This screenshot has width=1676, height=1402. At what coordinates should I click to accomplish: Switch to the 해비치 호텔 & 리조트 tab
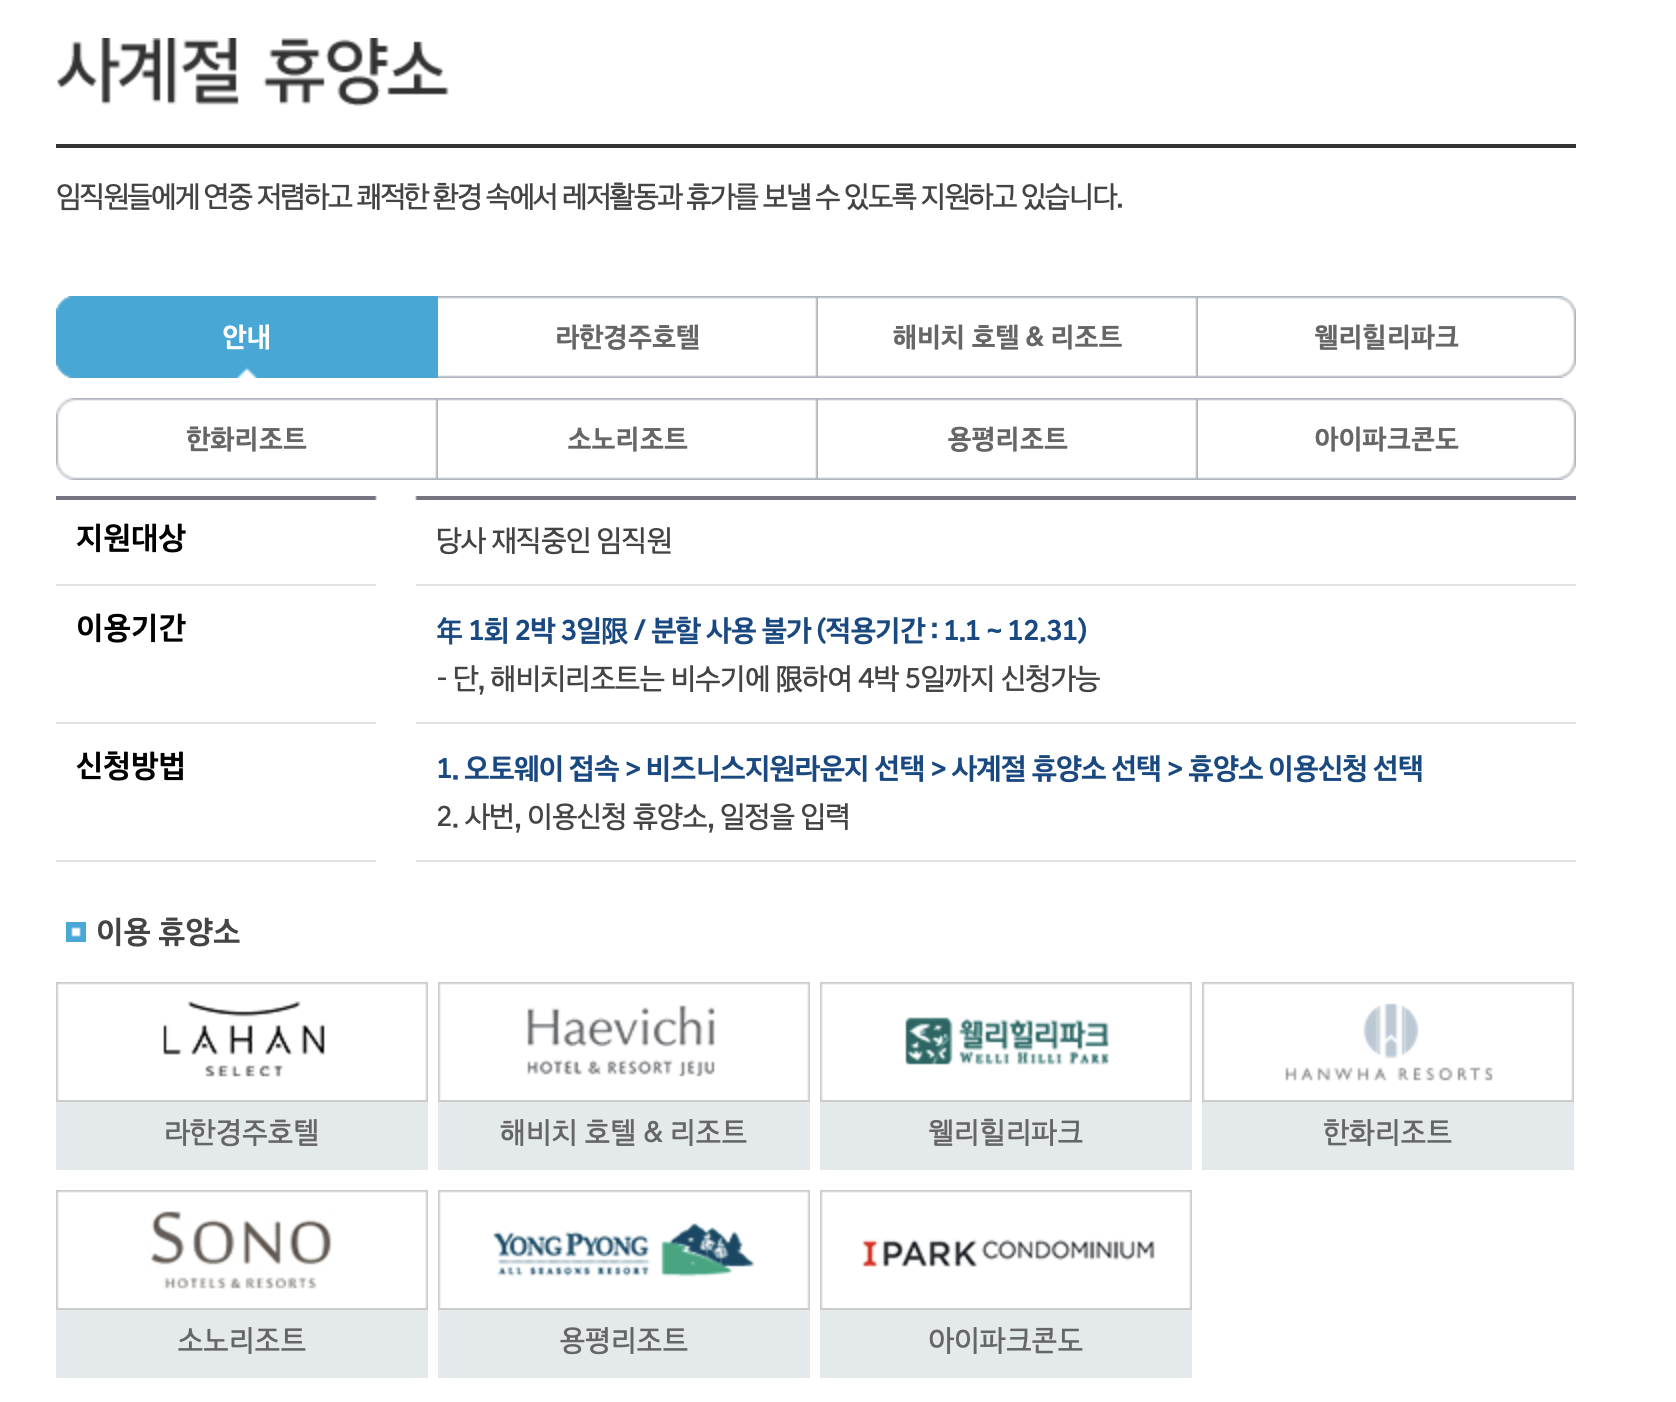point(1007,337)
